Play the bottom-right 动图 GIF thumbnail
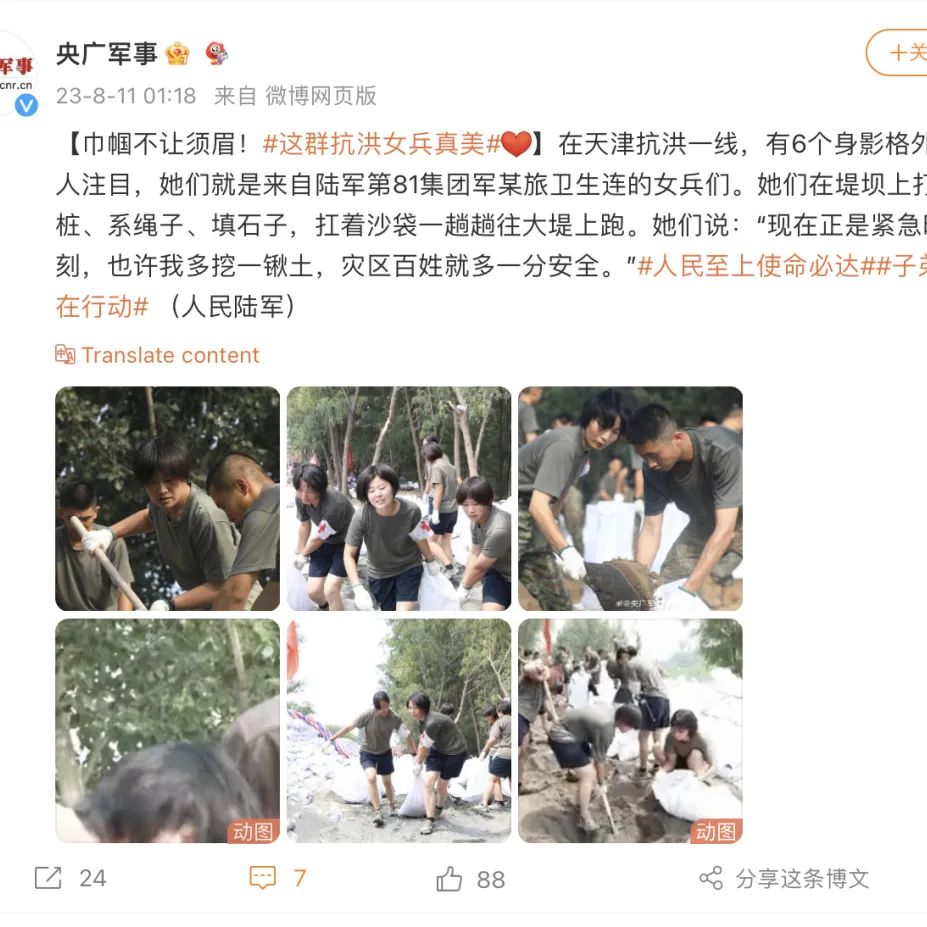This screenshot has width=927, height=927. (x=630, y=731)
